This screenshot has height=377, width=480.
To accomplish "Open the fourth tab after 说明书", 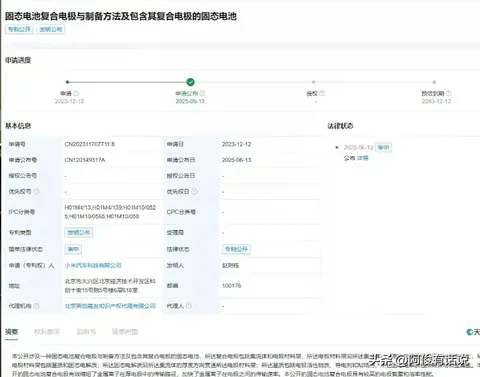I will click(125, 332).
